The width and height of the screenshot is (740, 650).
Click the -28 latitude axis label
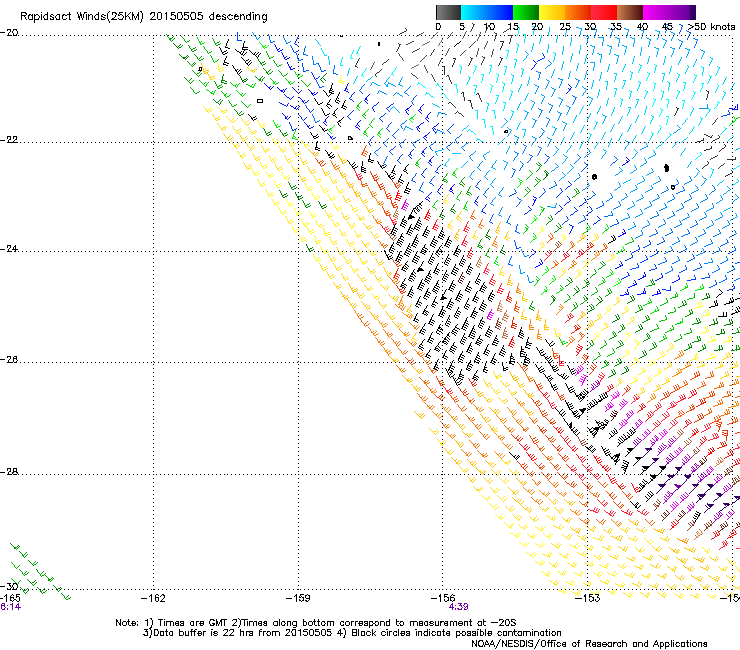(x=9, y=472)
